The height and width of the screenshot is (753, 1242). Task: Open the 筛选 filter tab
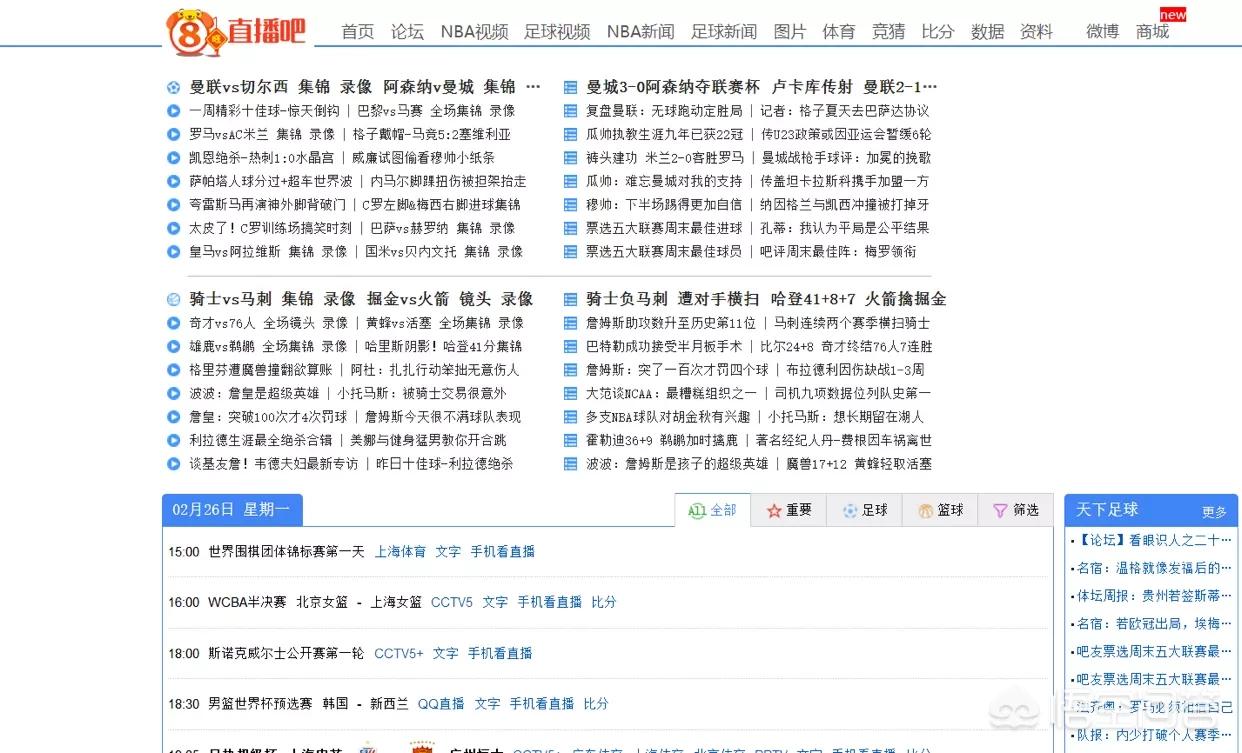pyautogui.click(x=1015, y=510)
